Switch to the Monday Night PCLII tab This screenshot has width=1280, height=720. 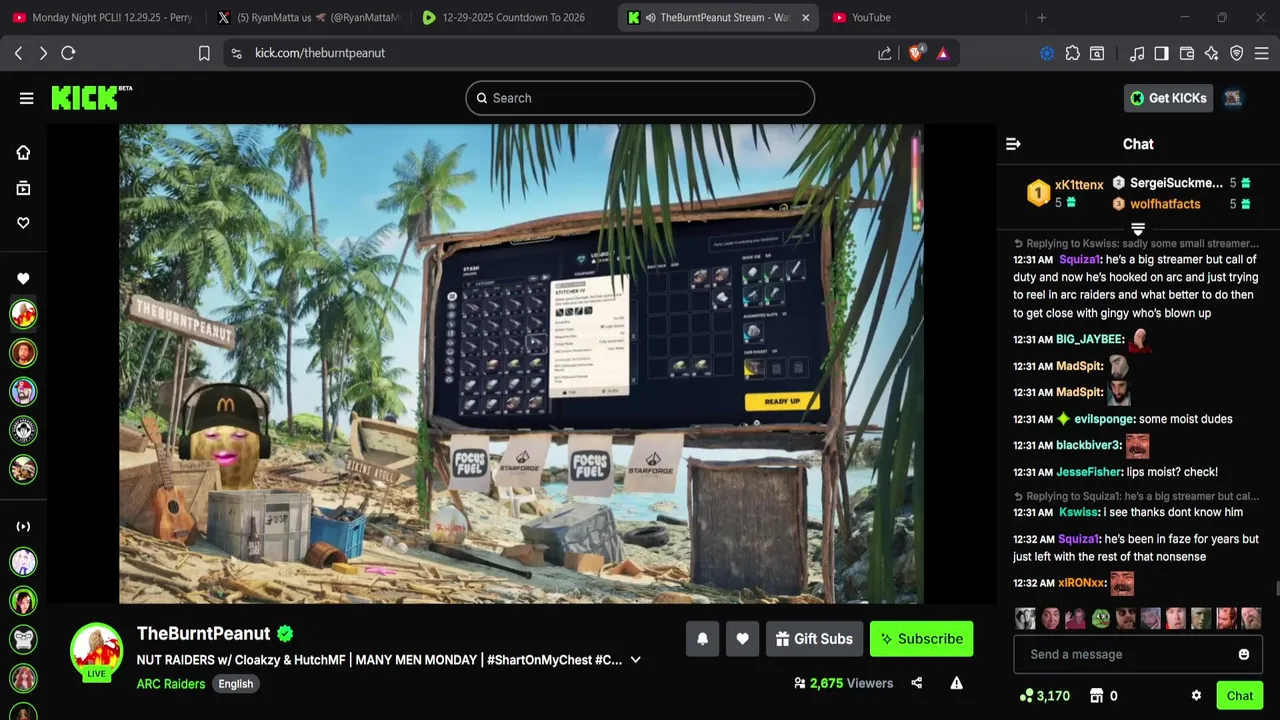tap(105, 17)
